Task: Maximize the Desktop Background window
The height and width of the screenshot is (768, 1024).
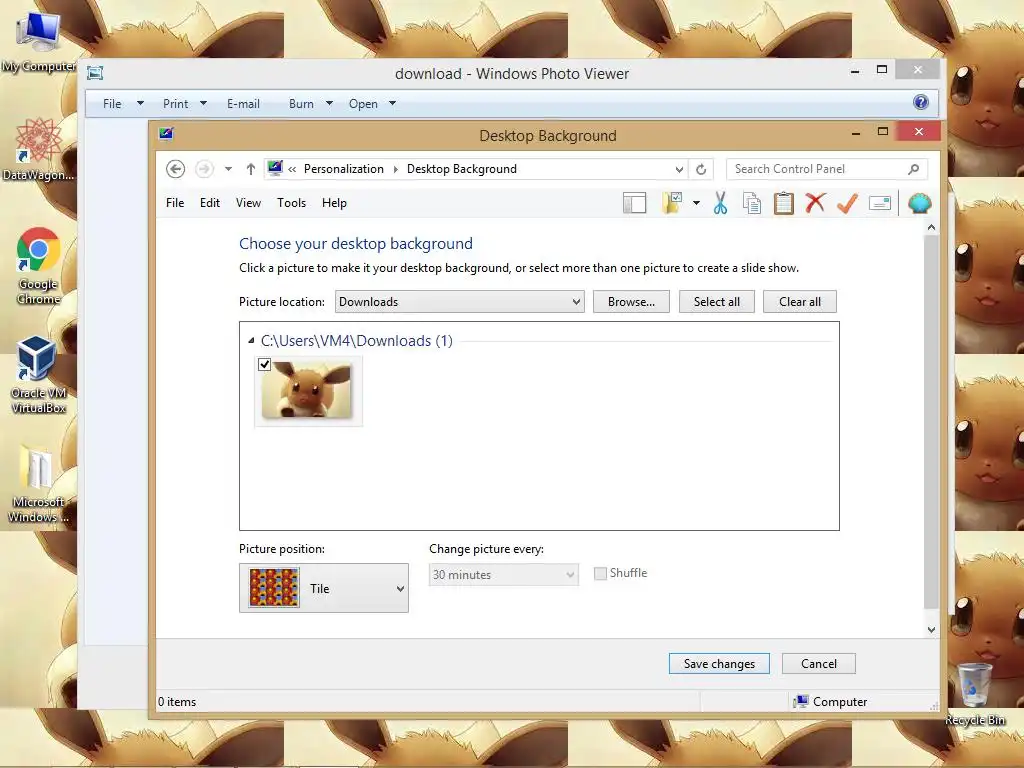Action: [883, 131]
